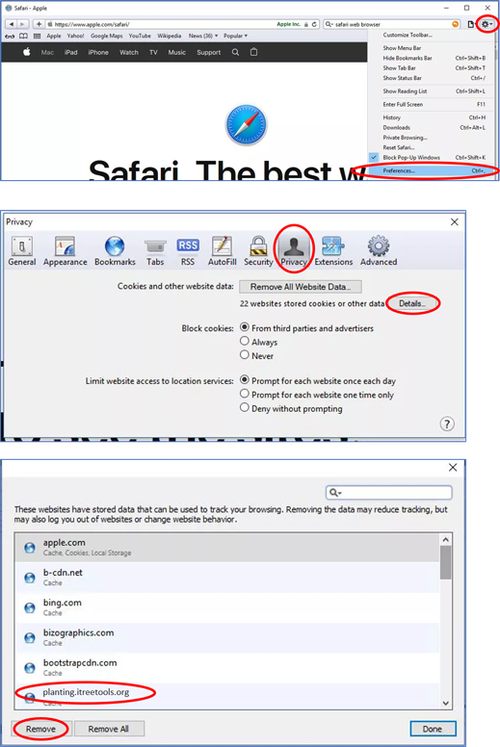The image size is (500, 747).
Task: Open the AutoFill preferences icon
Action: [x=222, y=251]
